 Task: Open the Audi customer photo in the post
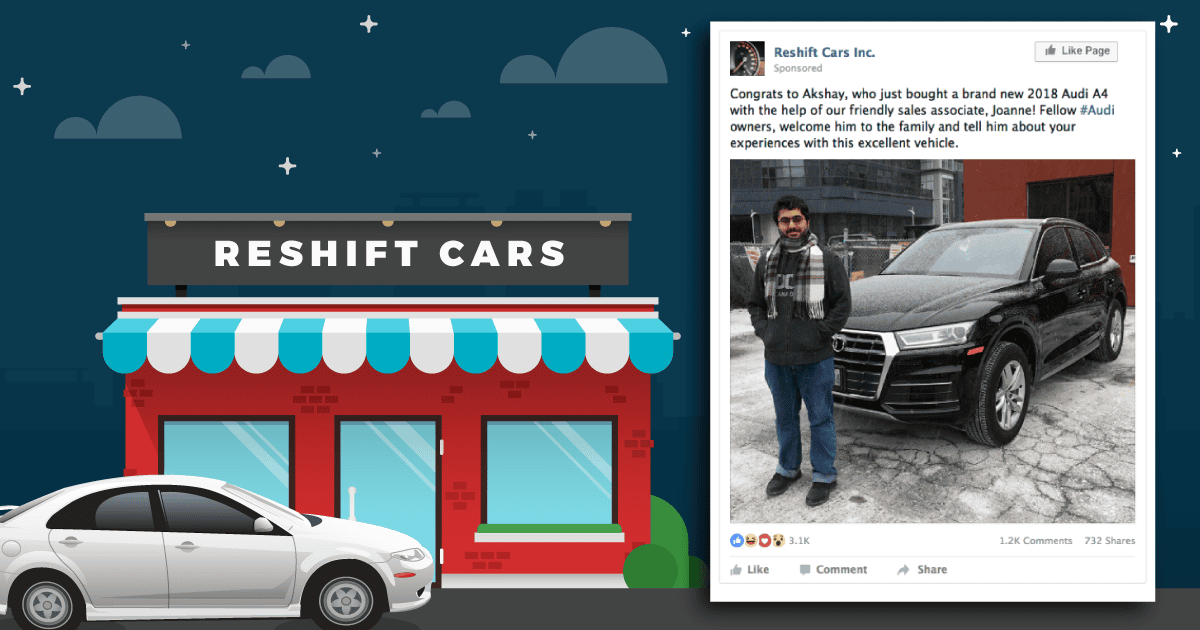pos(932,341)
